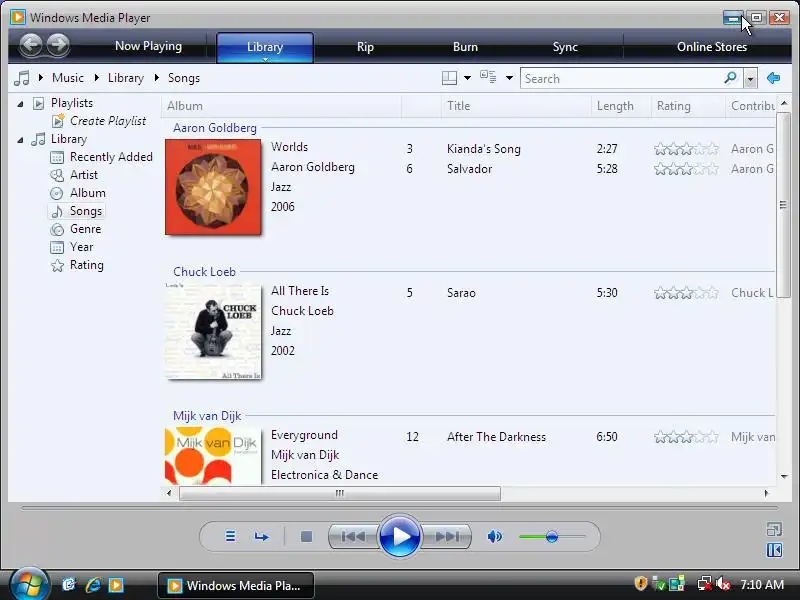The image size is (800, 600).
Task: Select the song Sarao
Action: tap(461, 293)
